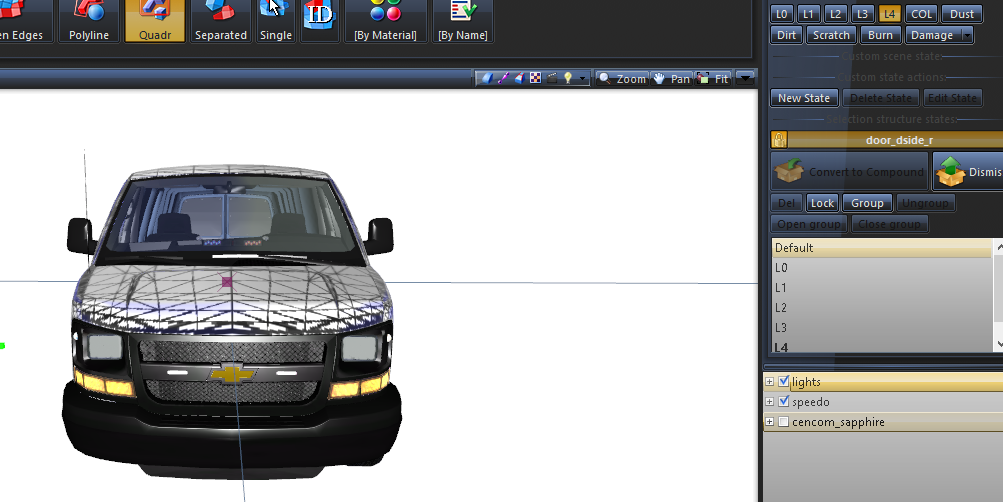The height and width of the screenshot is (502, 1003).
Task: Expand the cencom_sapphire tree node
Action: (770, 422)
